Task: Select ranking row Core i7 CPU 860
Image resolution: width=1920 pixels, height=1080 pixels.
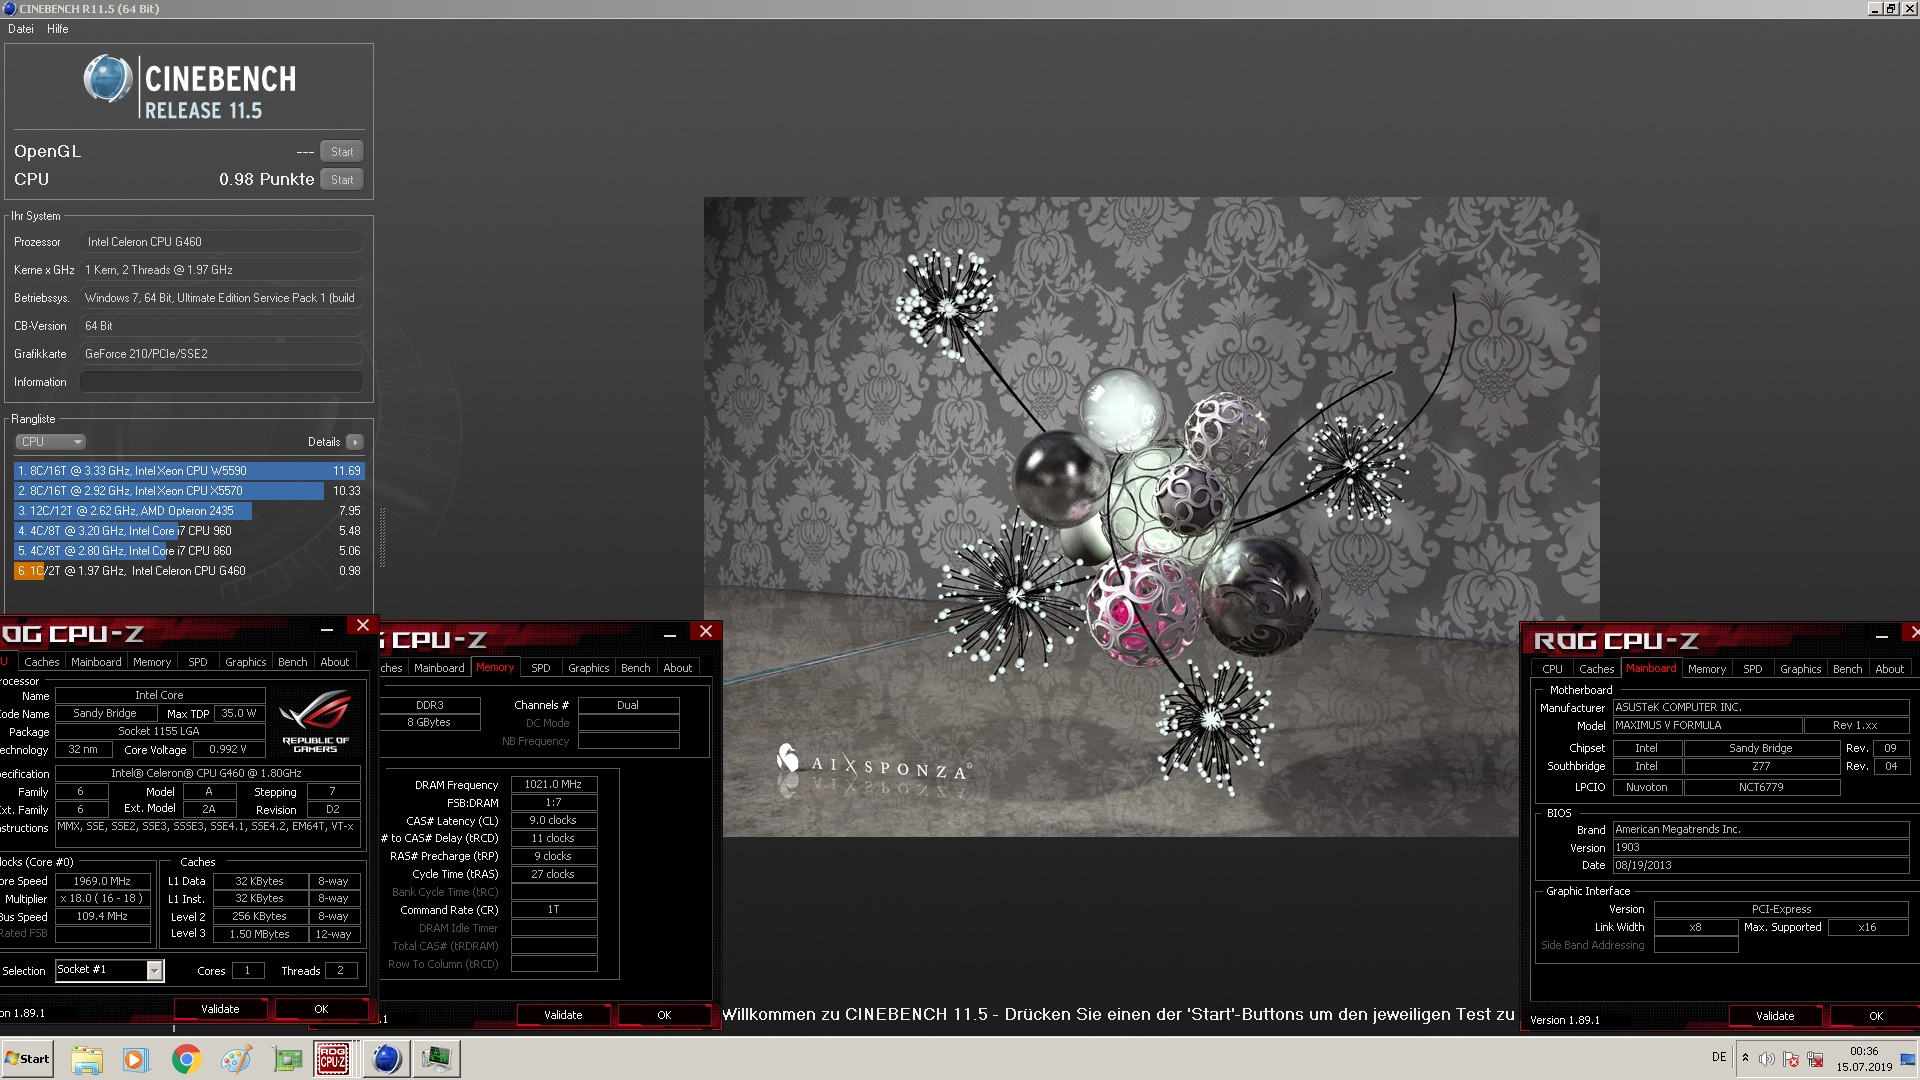Action: pos(189,551)
